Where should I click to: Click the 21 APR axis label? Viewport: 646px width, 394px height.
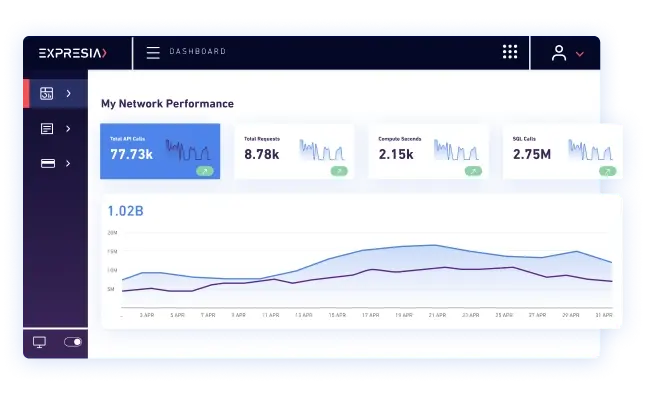point(437,315)
